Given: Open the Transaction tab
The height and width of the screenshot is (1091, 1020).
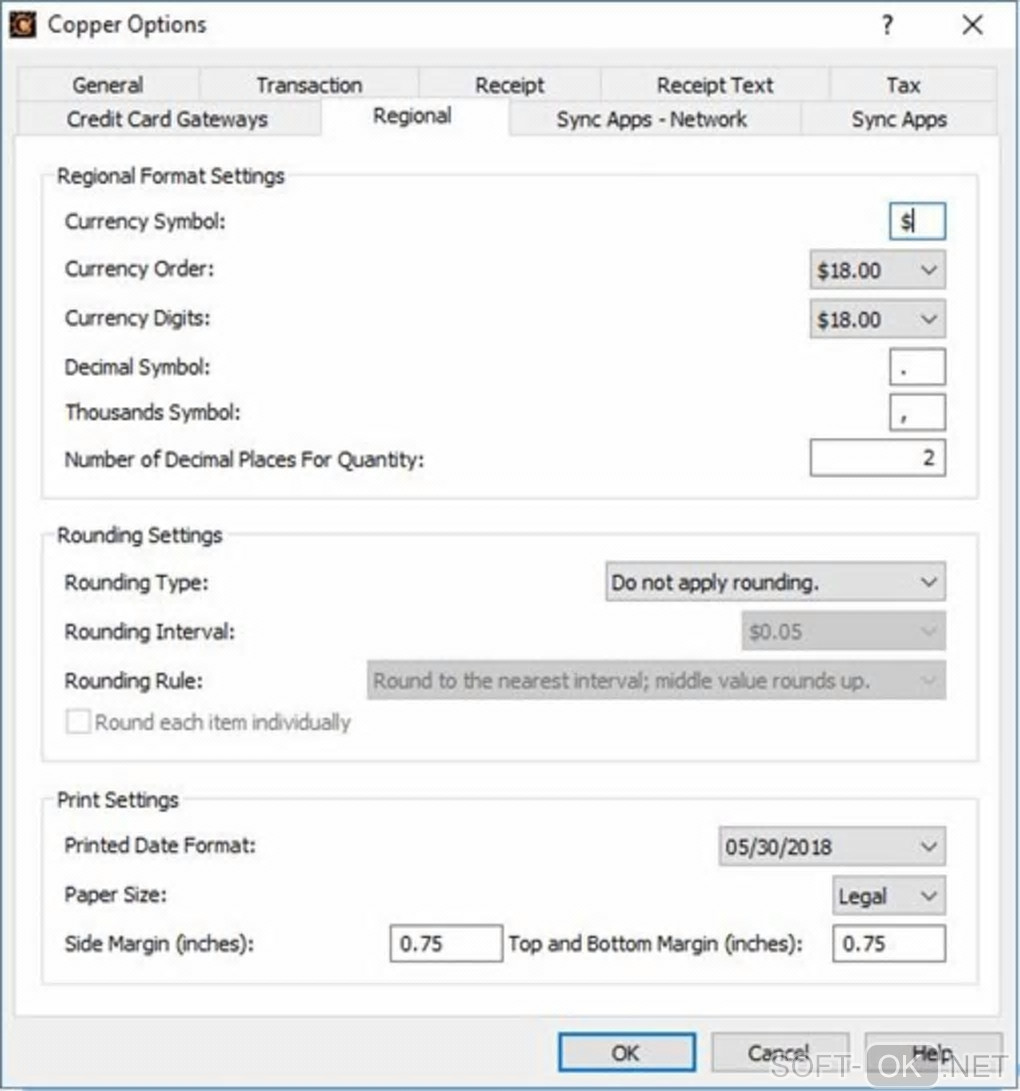Looking at the screenshot, I should [x=309, y=85].
